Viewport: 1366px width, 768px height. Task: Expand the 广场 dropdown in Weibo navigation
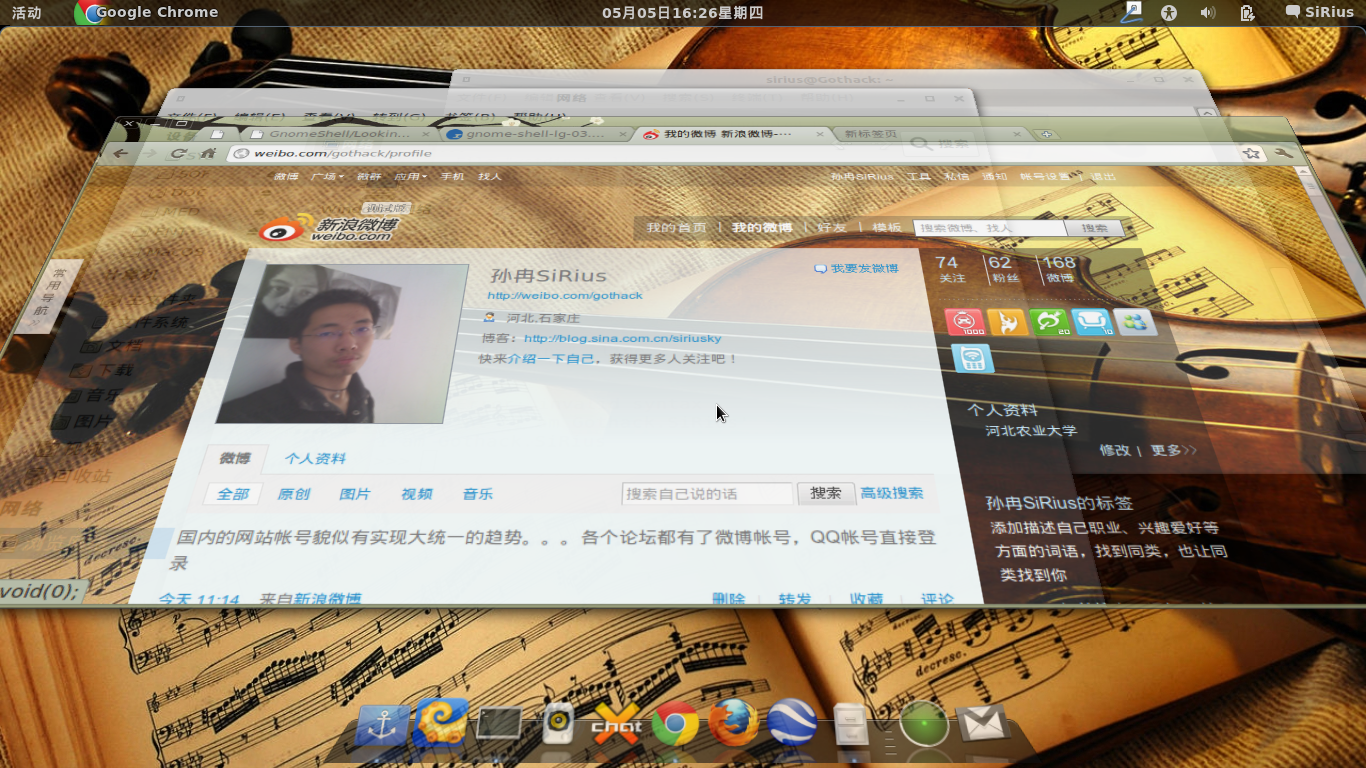click(x=327, y=176)
